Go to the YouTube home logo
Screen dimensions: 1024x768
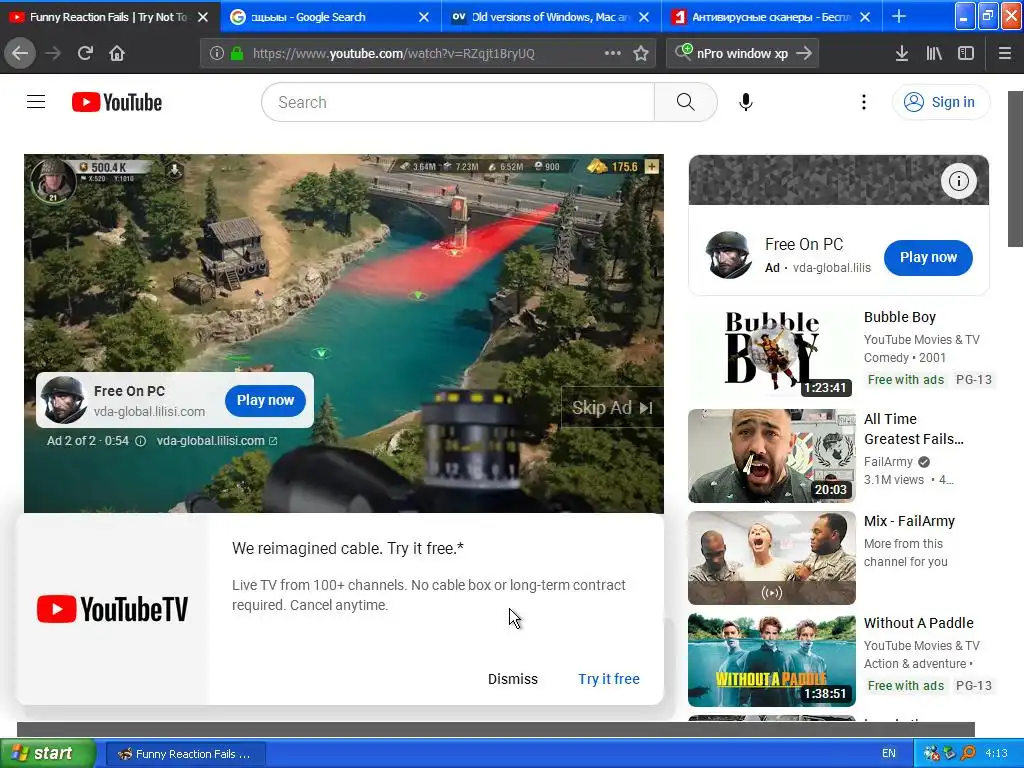point(117,102)
